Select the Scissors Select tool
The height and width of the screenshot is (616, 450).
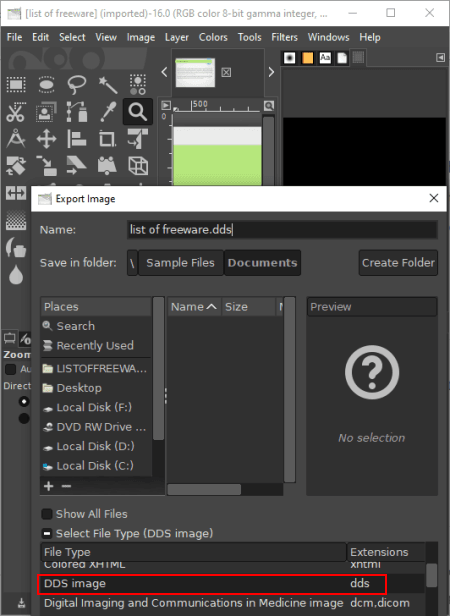click(x=16, y=112)
